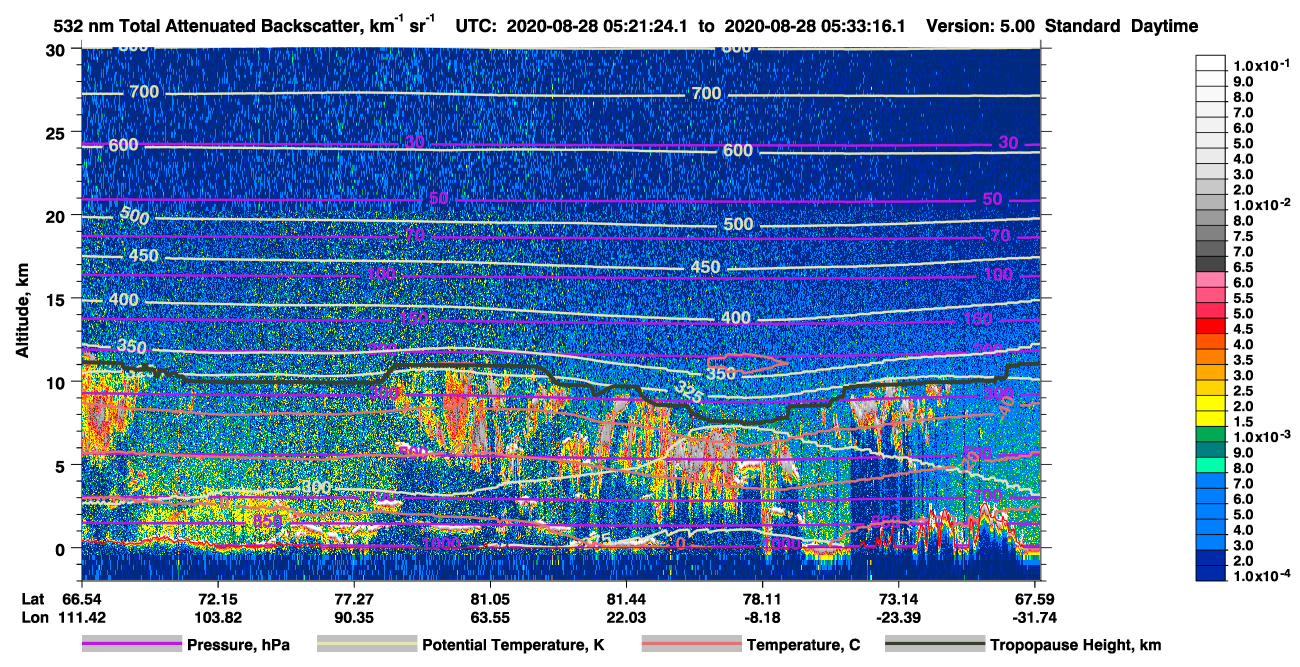Click longitude value 22.03
This screenshot has height=667, width=1300.
click(x=625, y=616)
